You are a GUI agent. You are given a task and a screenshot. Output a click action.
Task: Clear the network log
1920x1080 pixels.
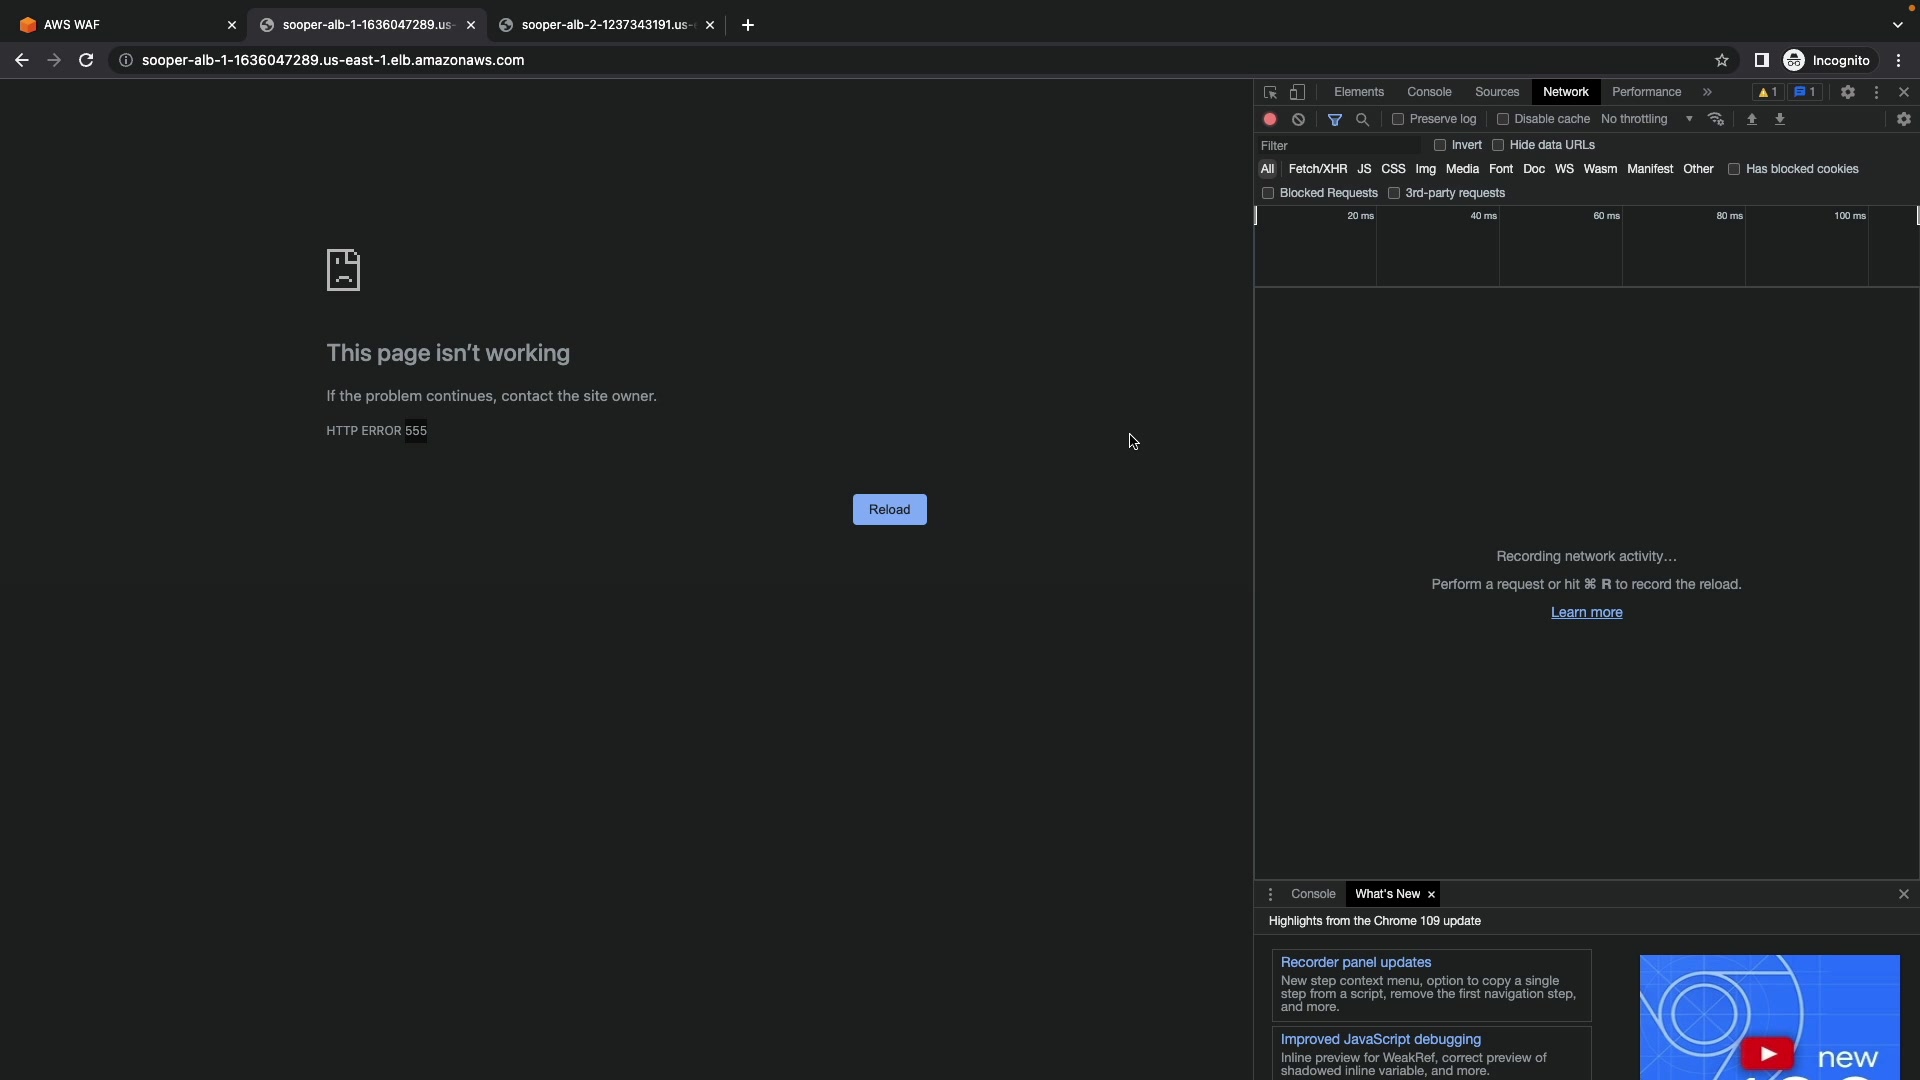pos(1298,119)
